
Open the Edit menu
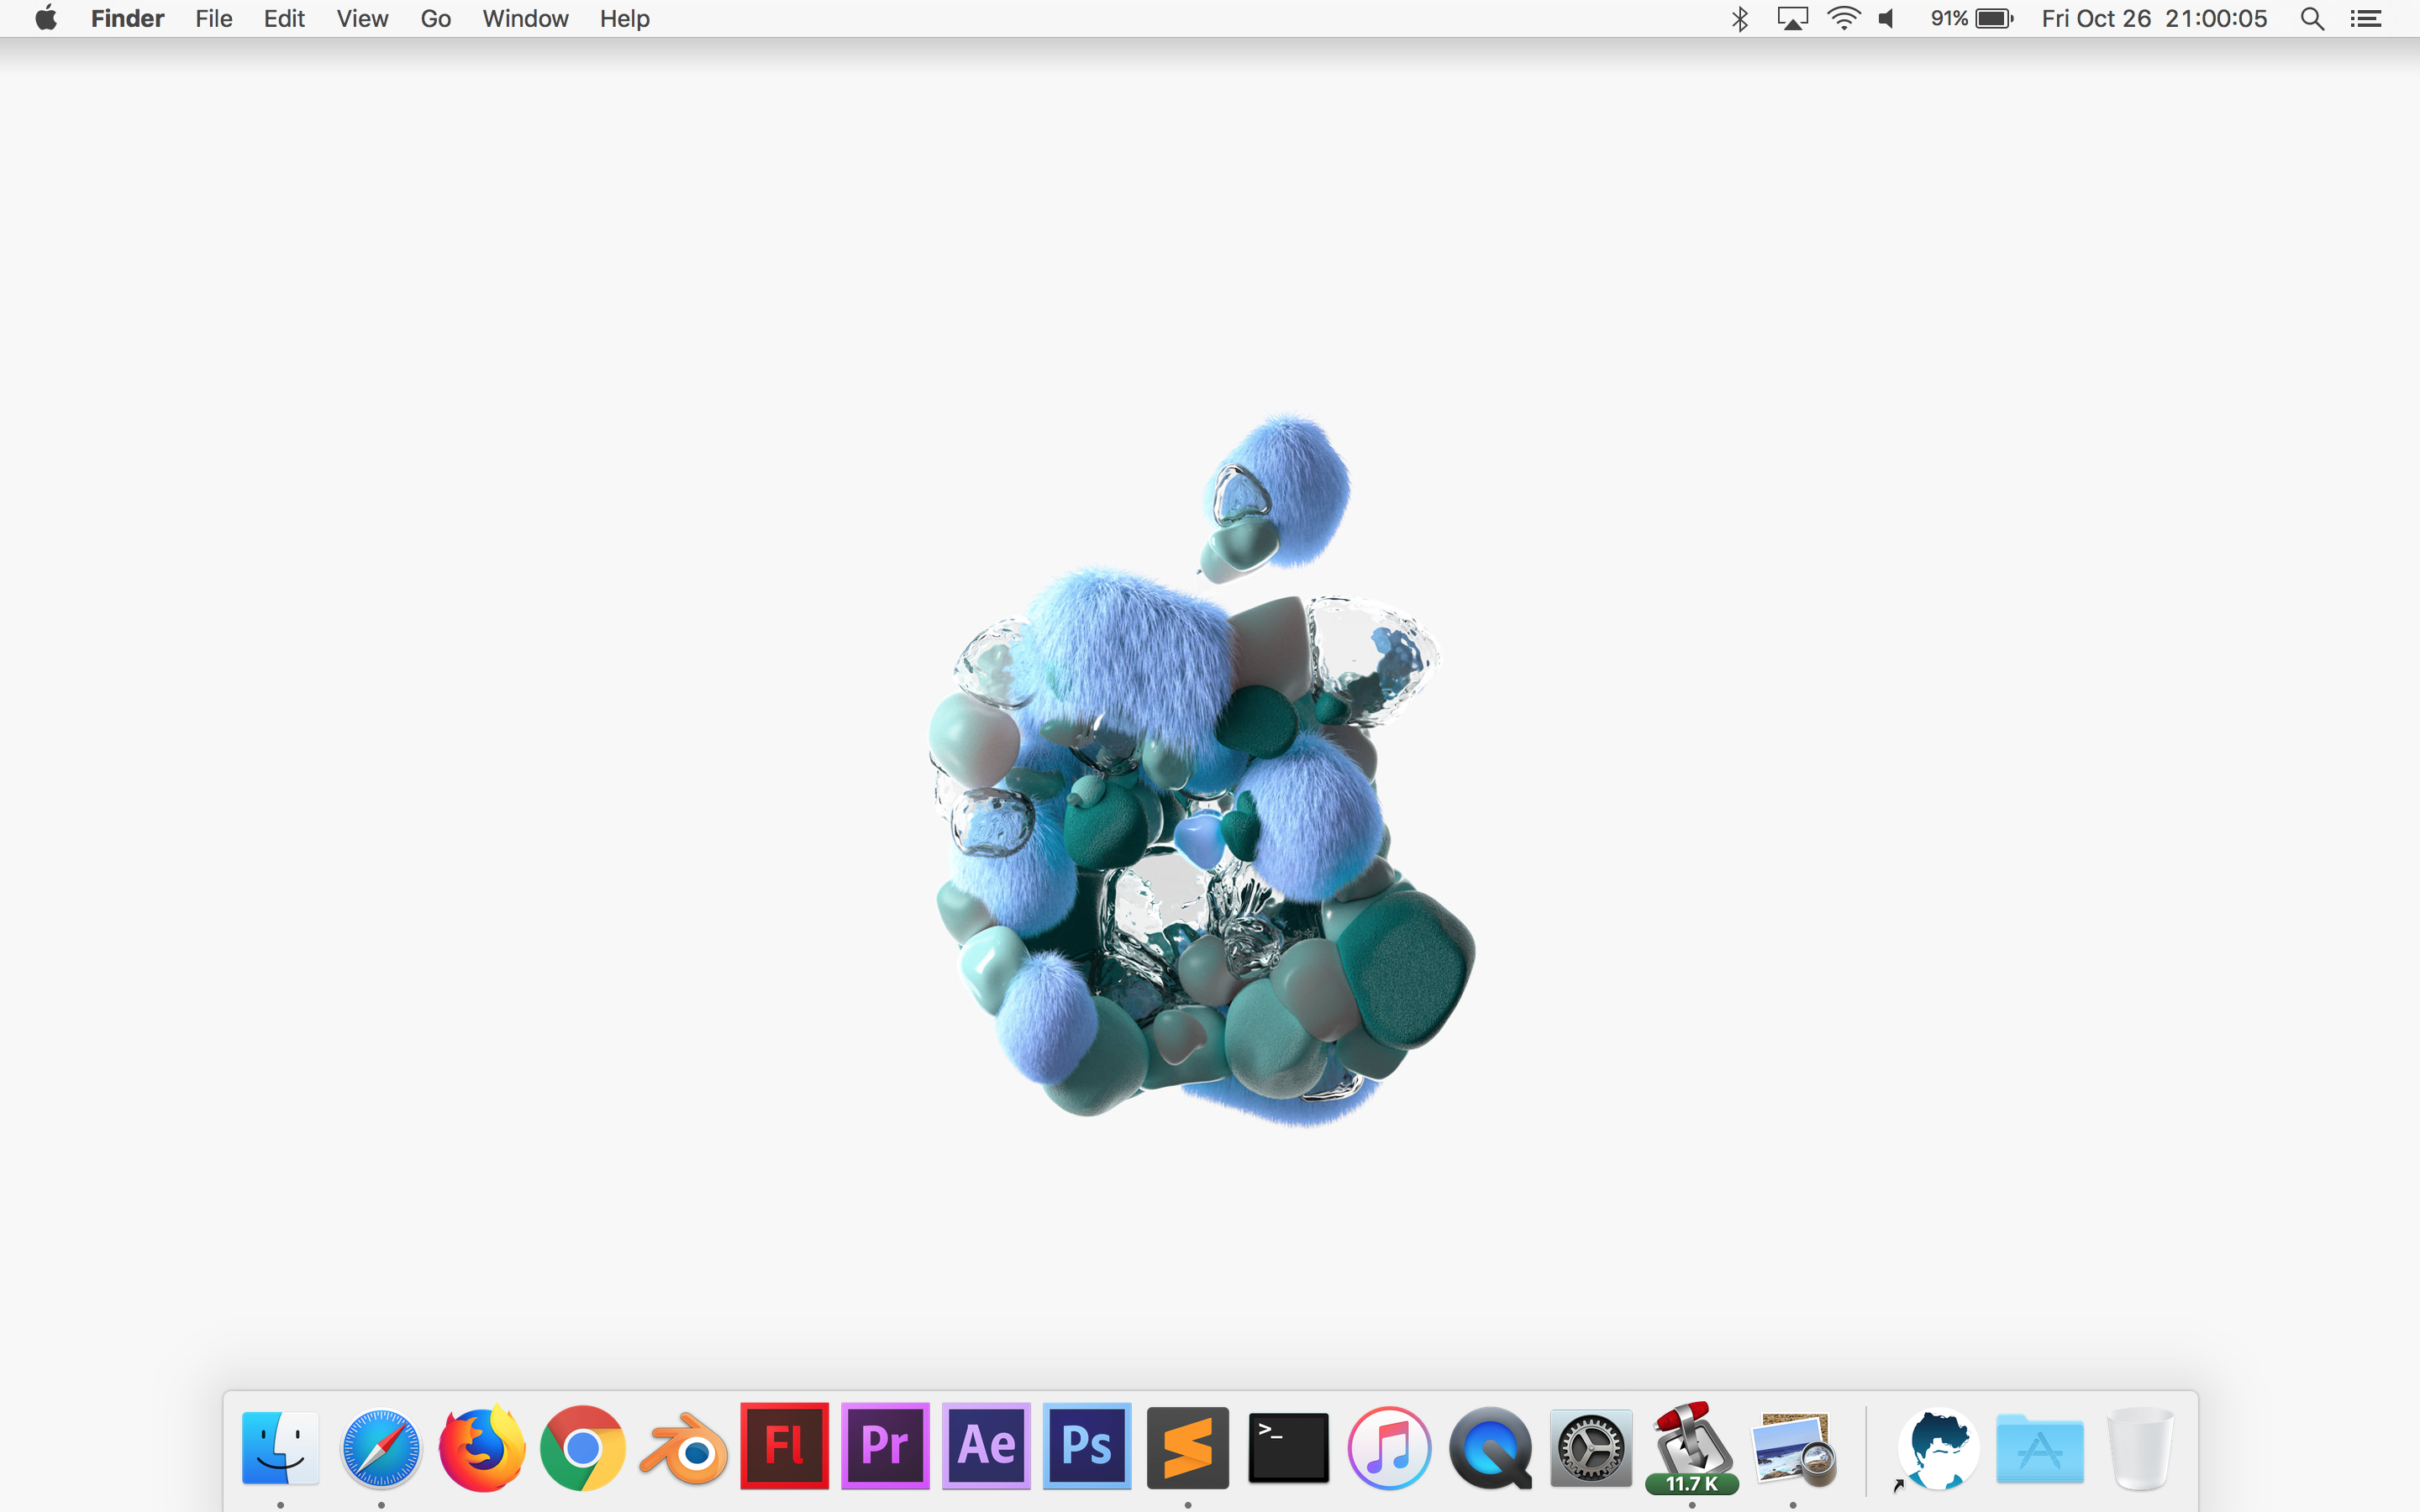point(284,18)
